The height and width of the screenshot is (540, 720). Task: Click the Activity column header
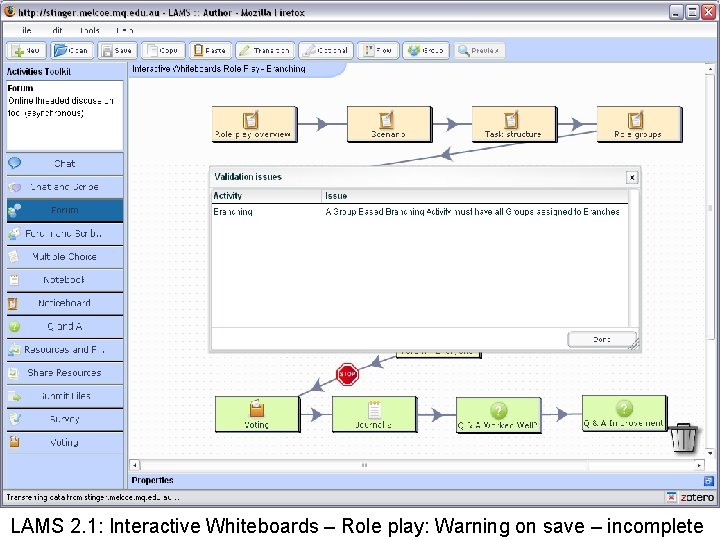pyautogui.click(x=266, y=196)
